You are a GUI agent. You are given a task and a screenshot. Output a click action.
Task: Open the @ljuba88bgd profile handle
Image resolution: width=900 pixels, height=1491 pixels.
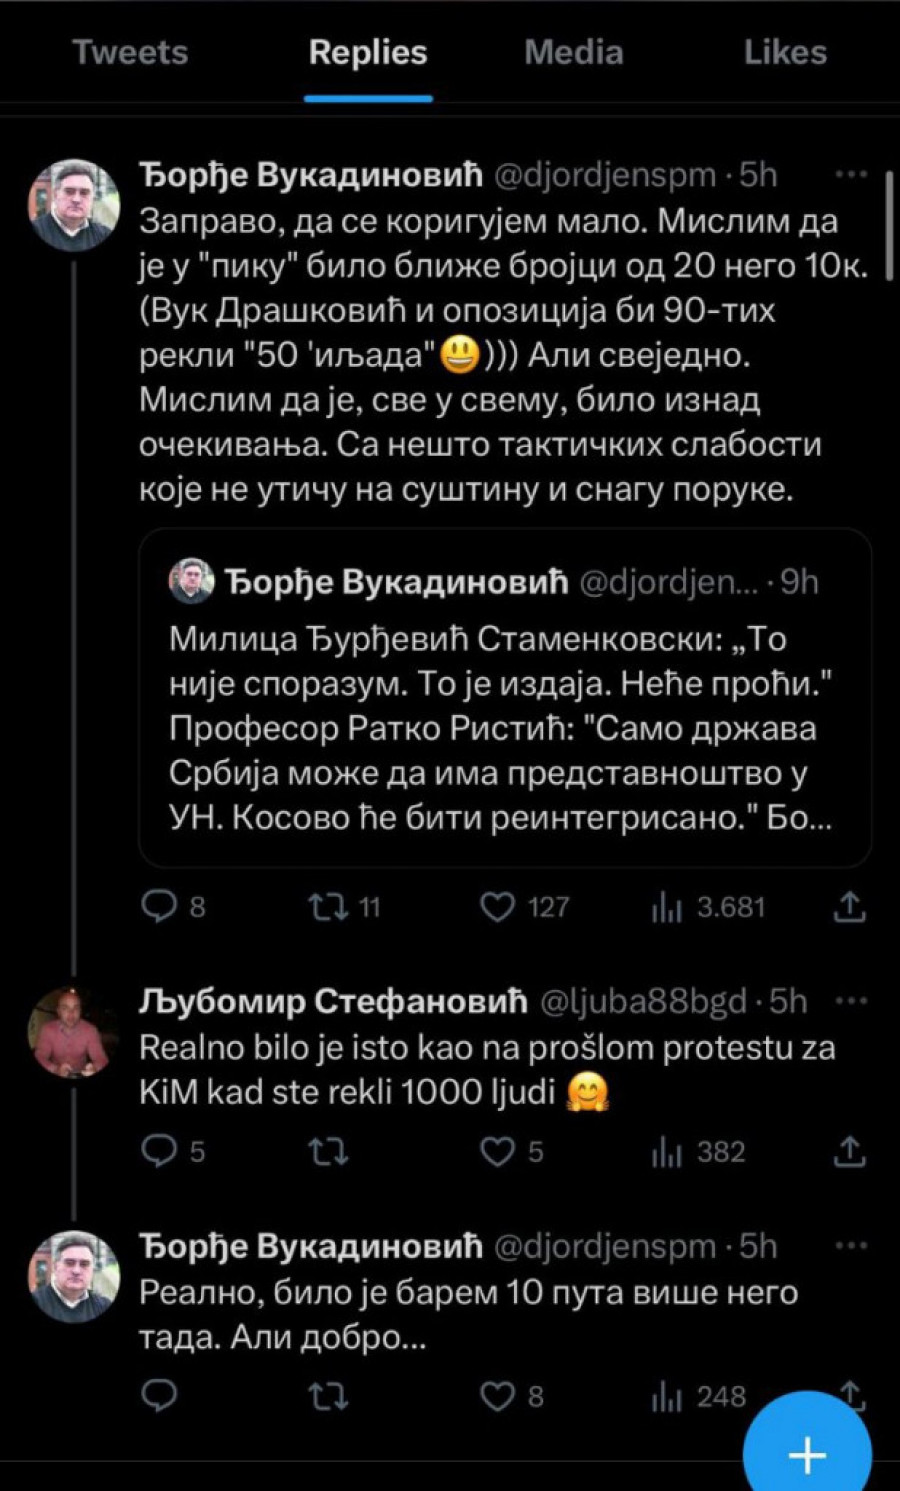pyautogui.click(x=643, y=1001)
